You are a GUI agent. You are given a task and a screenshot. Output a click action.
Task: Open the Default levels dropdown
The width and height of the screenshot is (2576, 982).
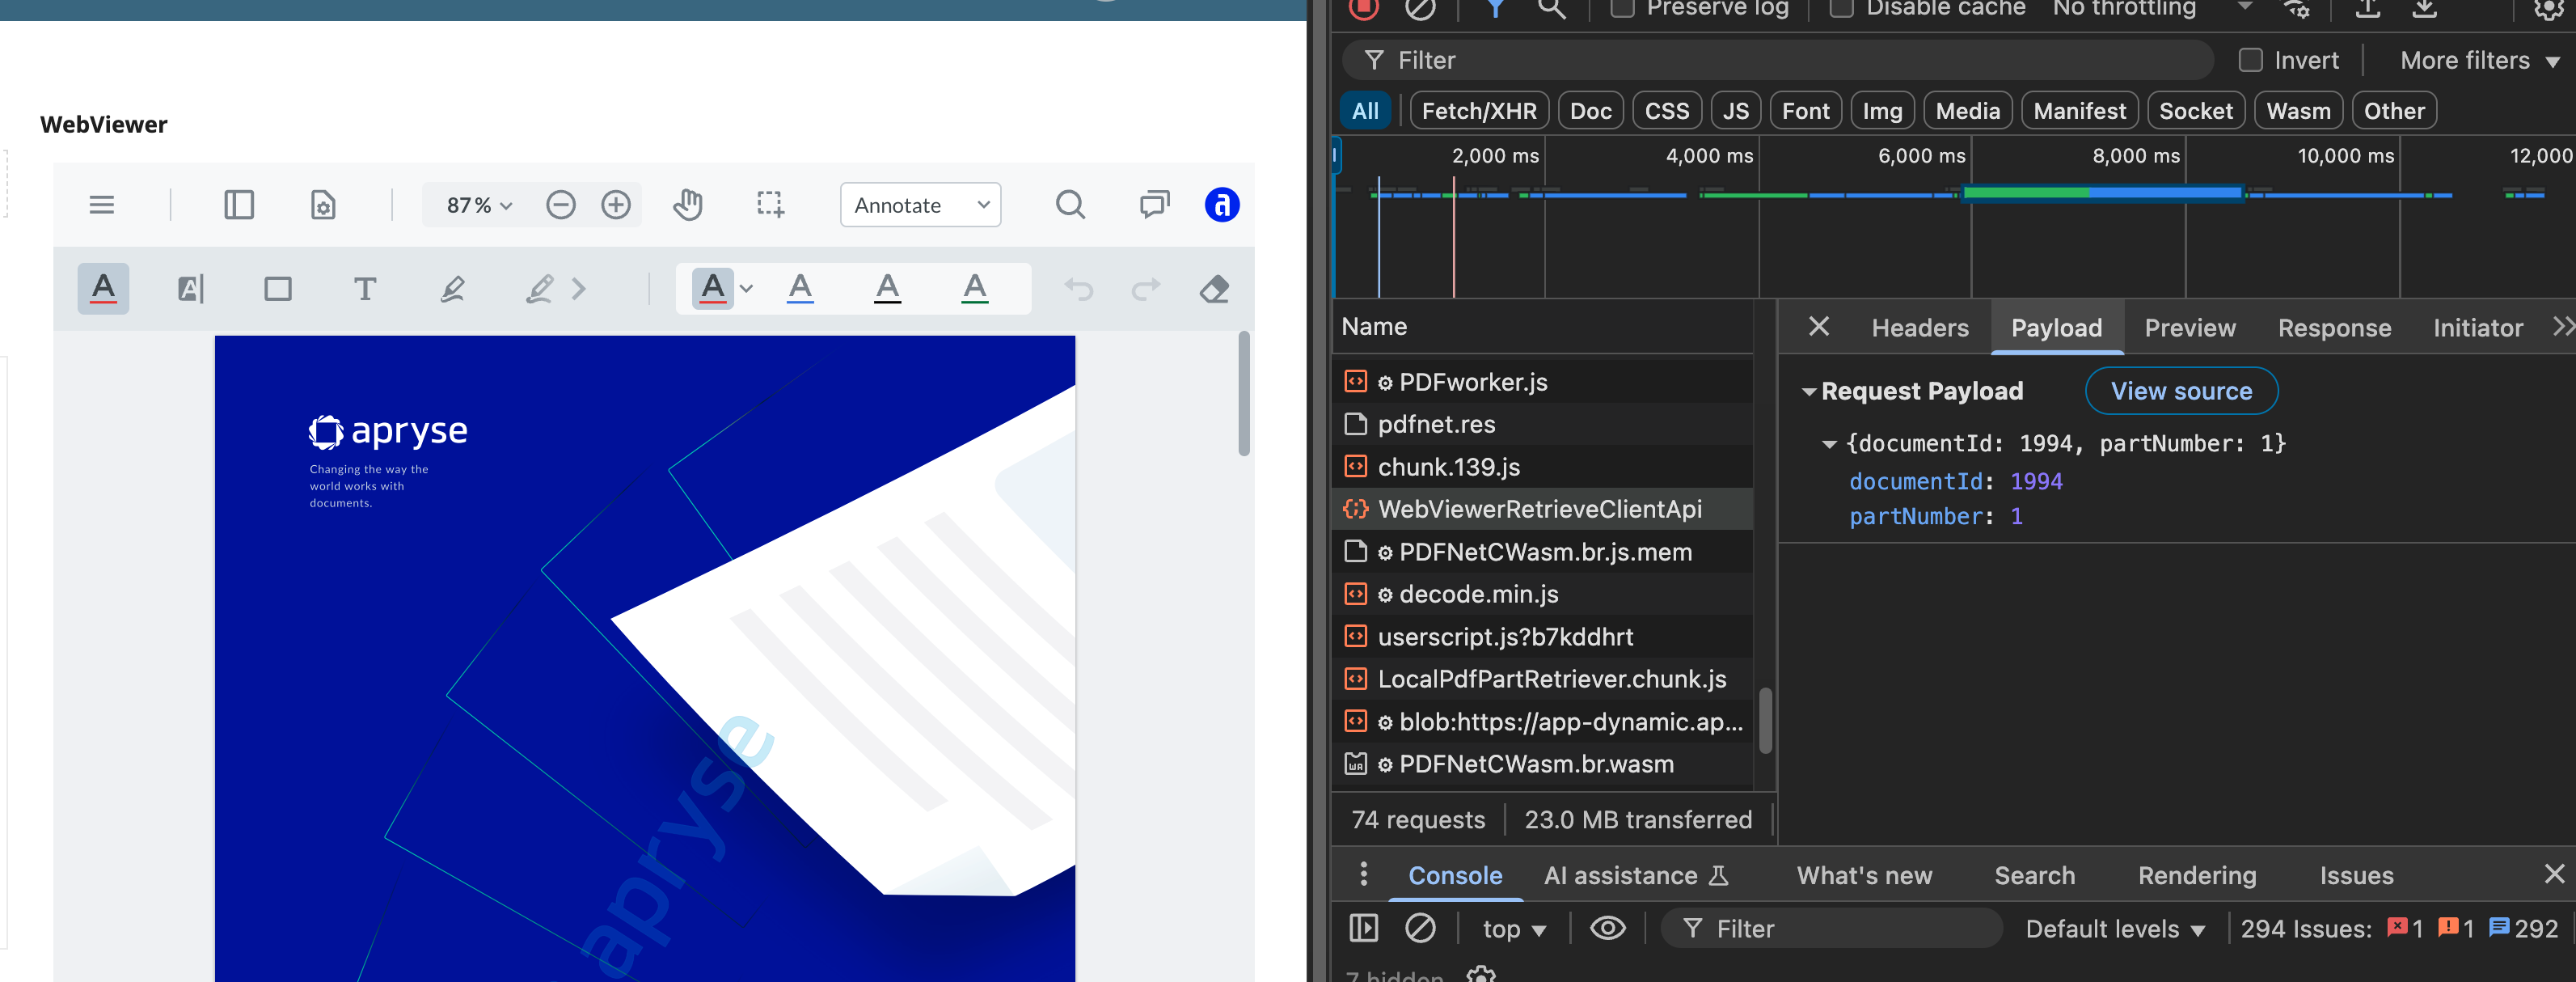(x=2115, y=929)
